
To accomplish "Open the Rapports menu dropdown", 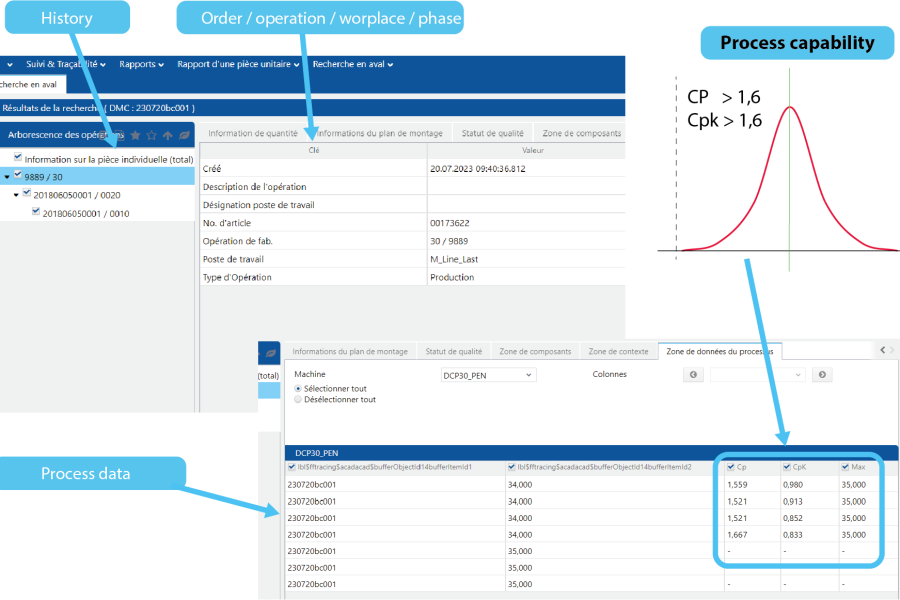I will (141, 65).
